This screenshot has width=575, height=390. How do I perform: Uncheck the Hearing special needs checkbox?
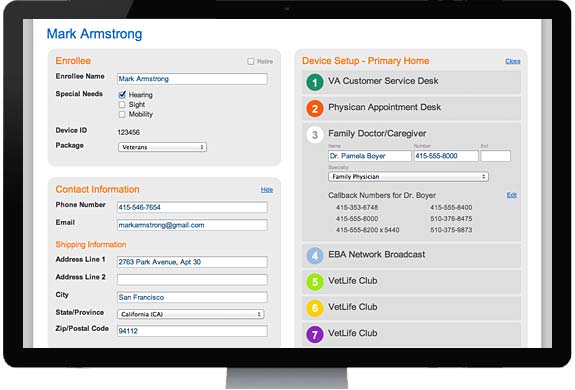click(122, 95)
